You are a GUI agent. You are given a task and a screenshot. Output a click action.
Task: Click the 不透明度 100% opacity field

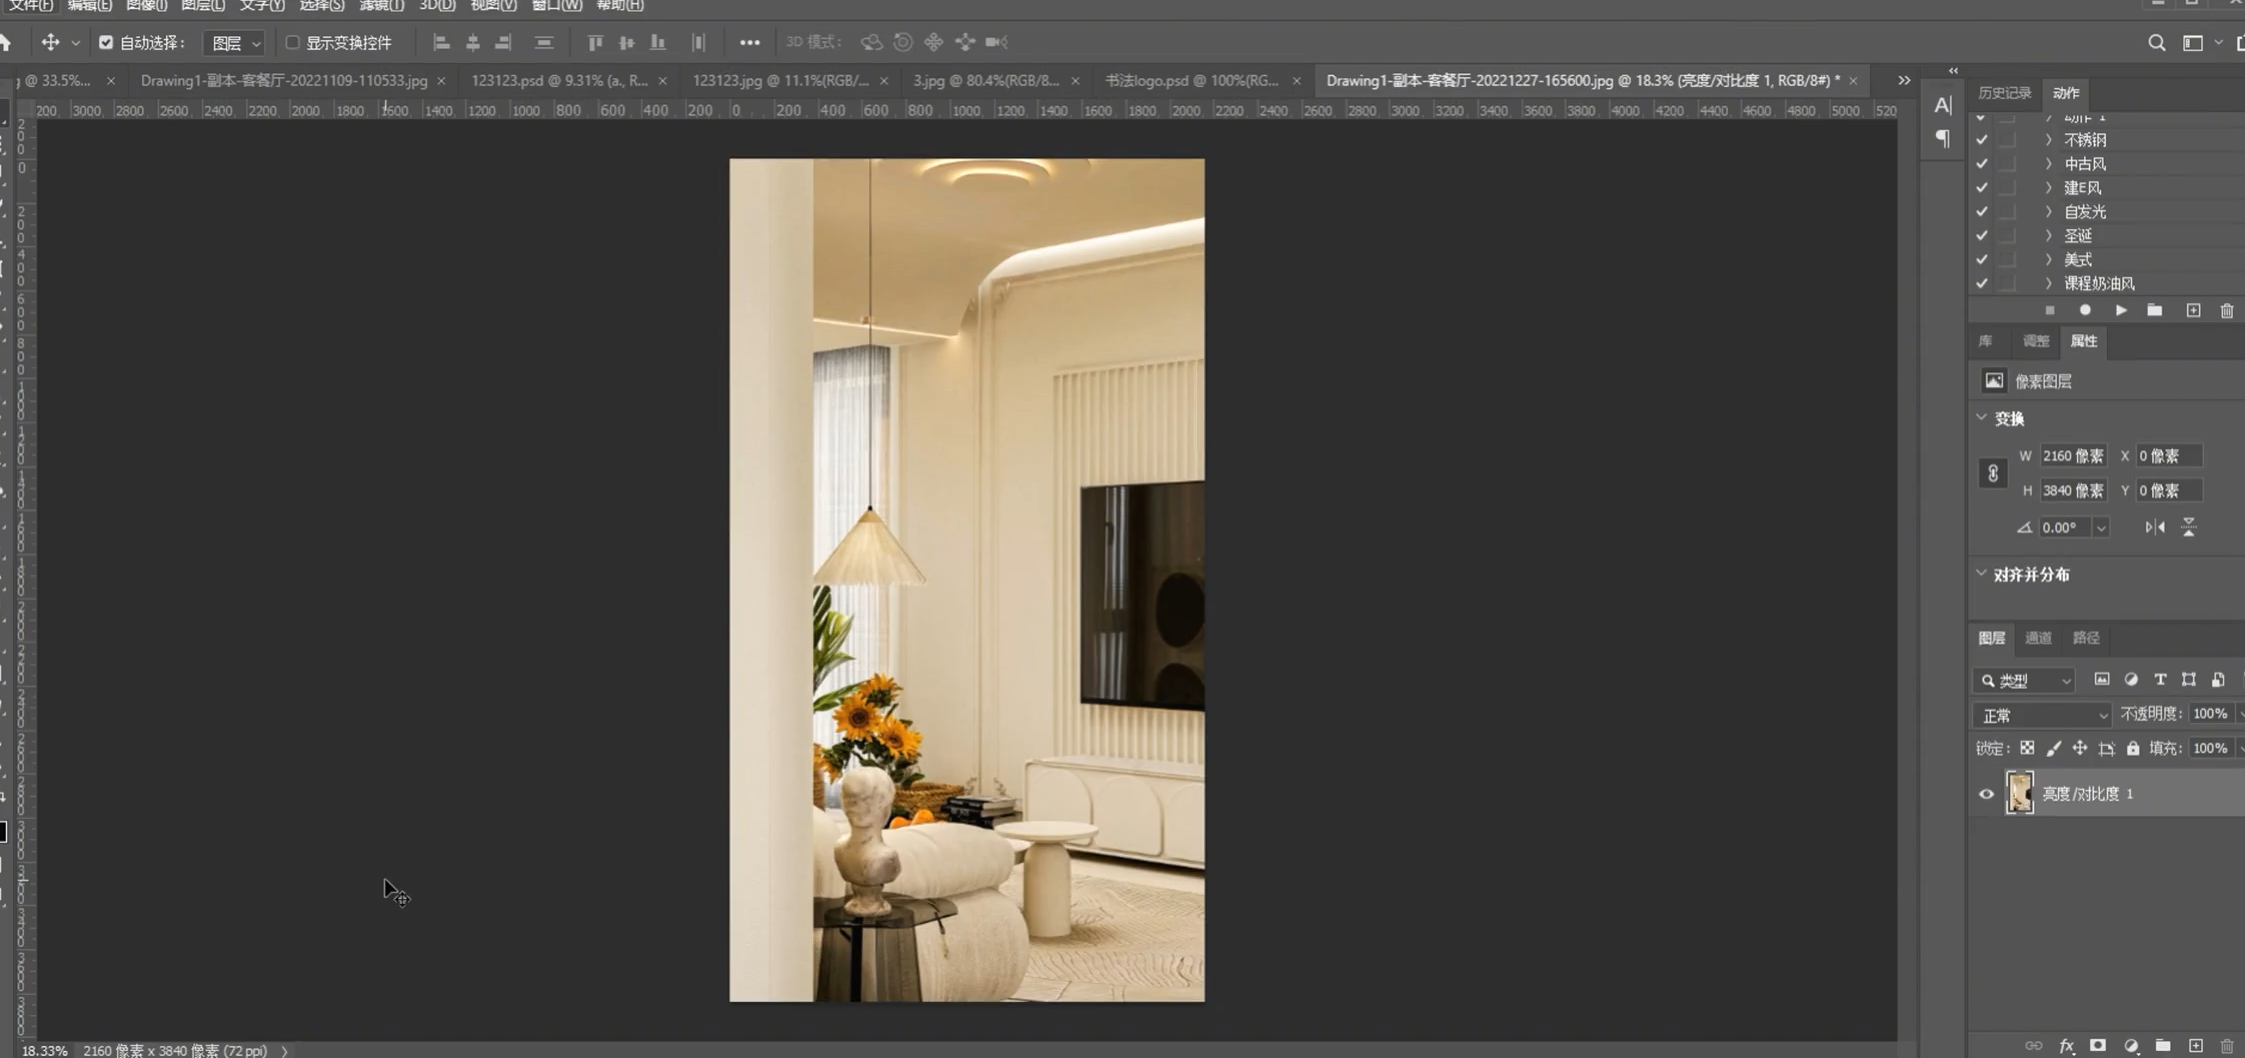[2210, 714]
